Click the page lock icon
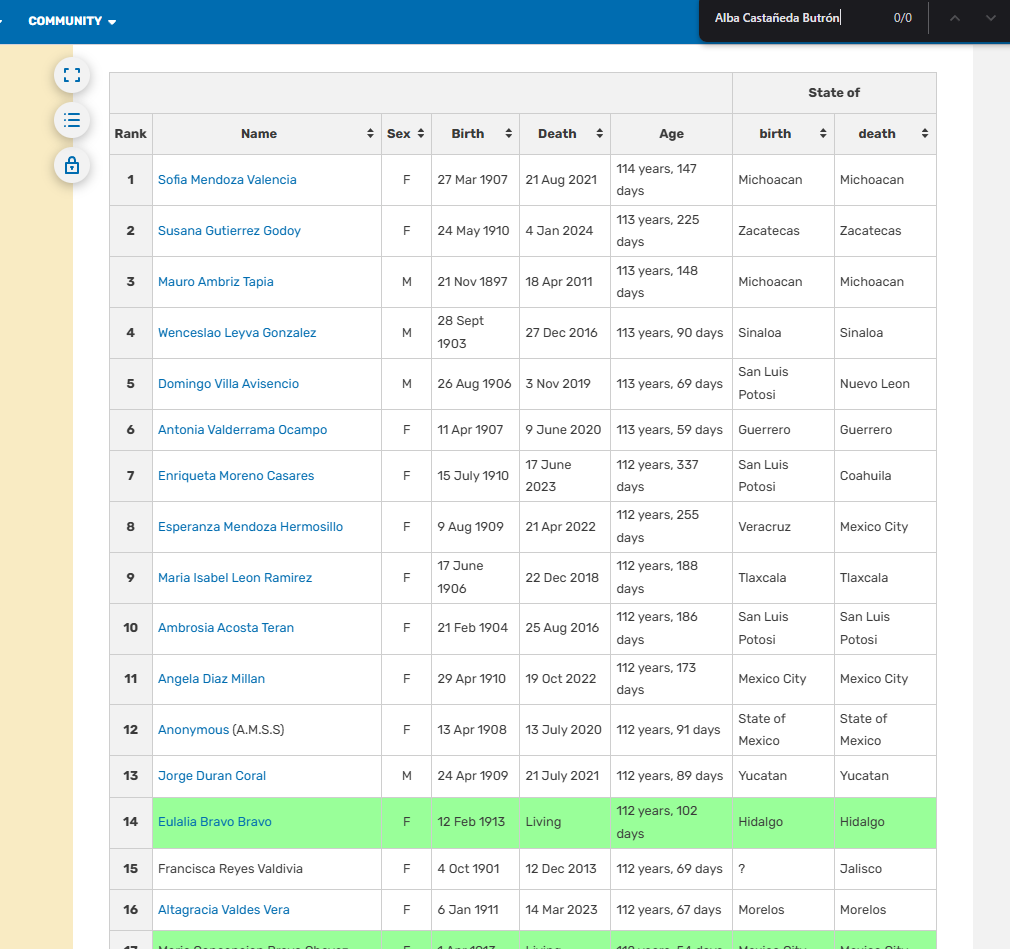Viewport: 1010px width, 949px height. tap(71, 166)
